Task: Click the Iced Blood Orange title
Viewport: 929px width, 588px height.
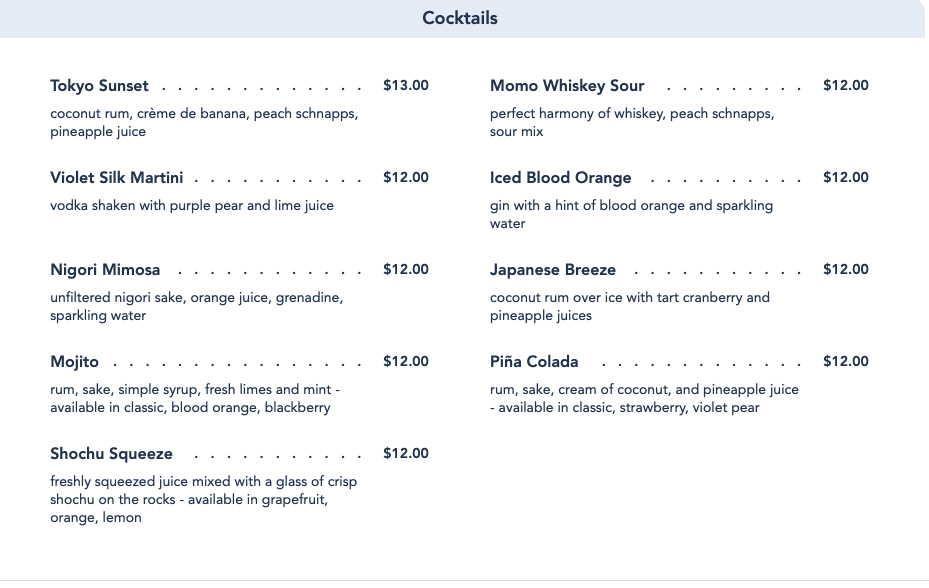Action: [x=561, y=178]
